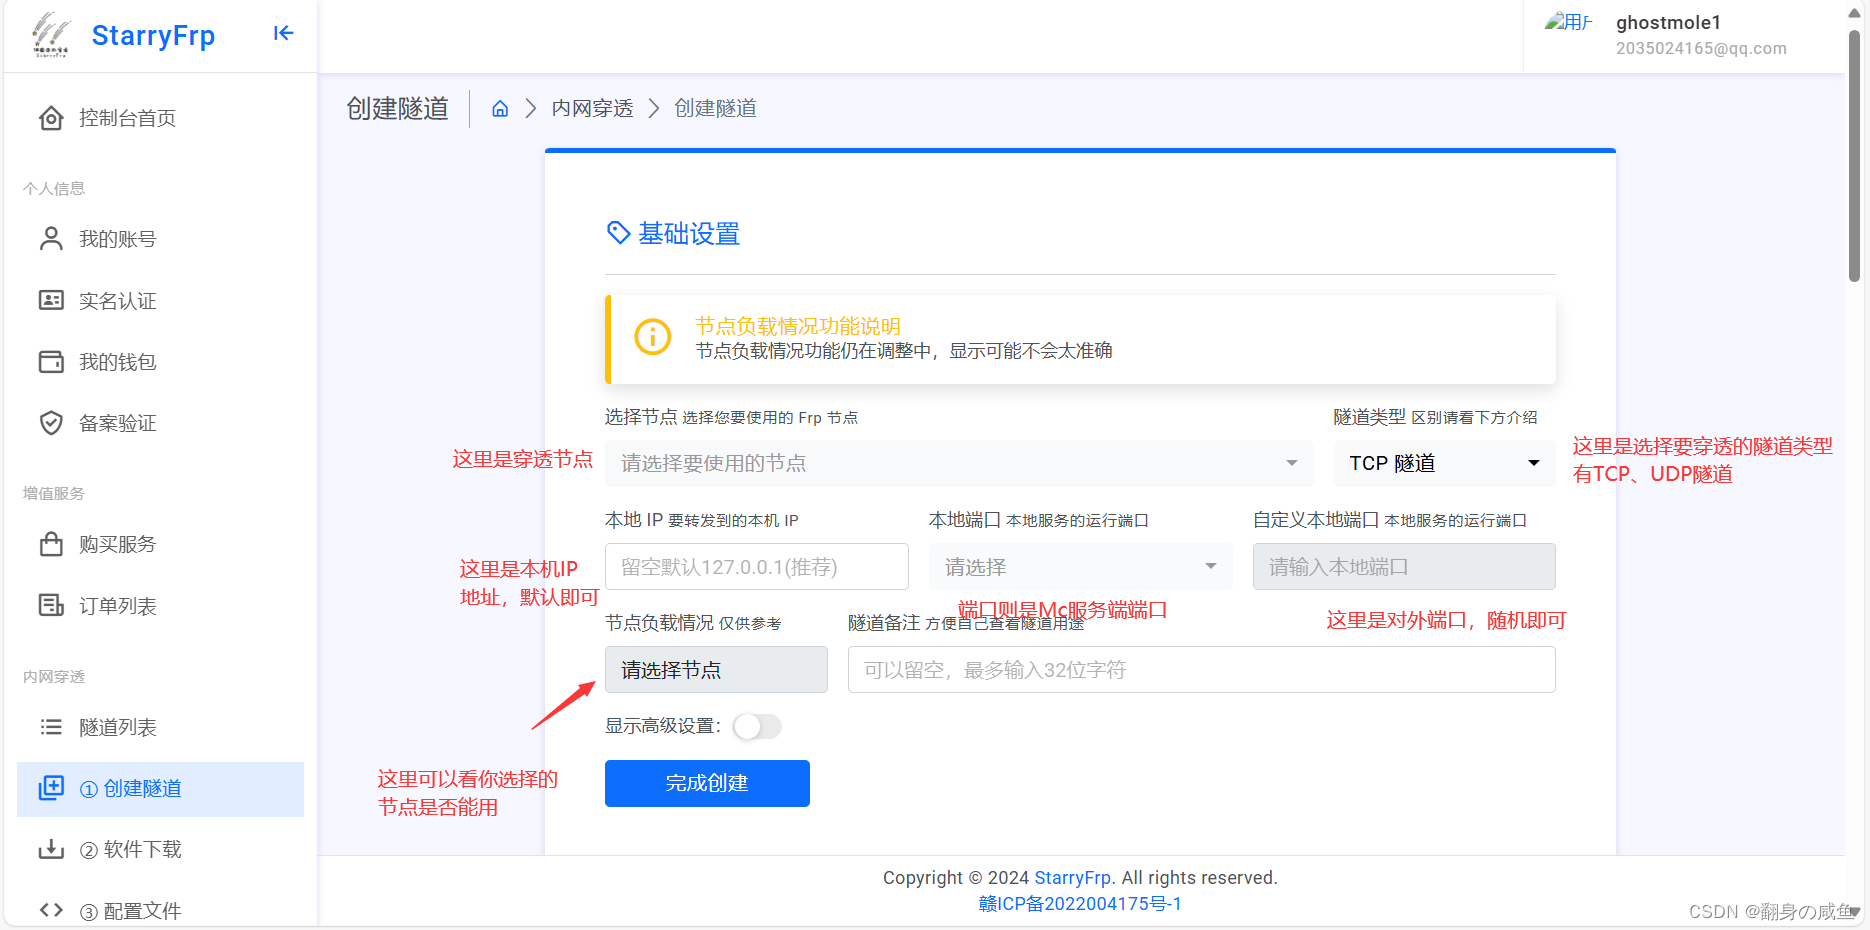
Task: Select ① 创建隧道 in the sidebar
Action: tap(160, 789)
